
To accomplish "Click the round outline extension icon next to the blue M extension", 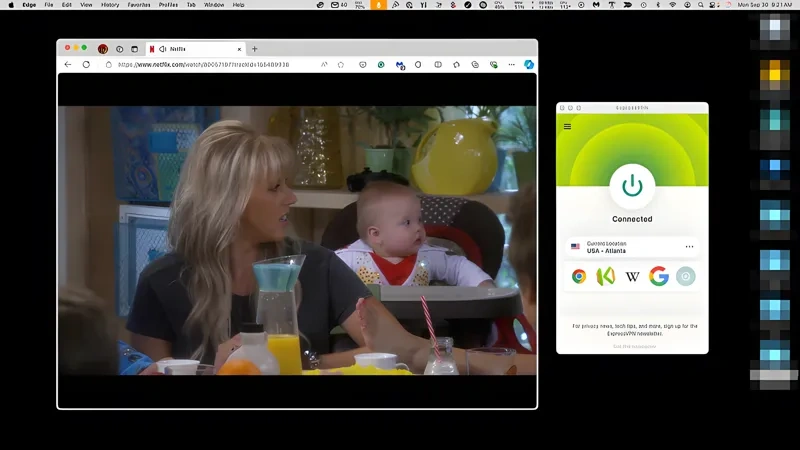I will 418,65.
